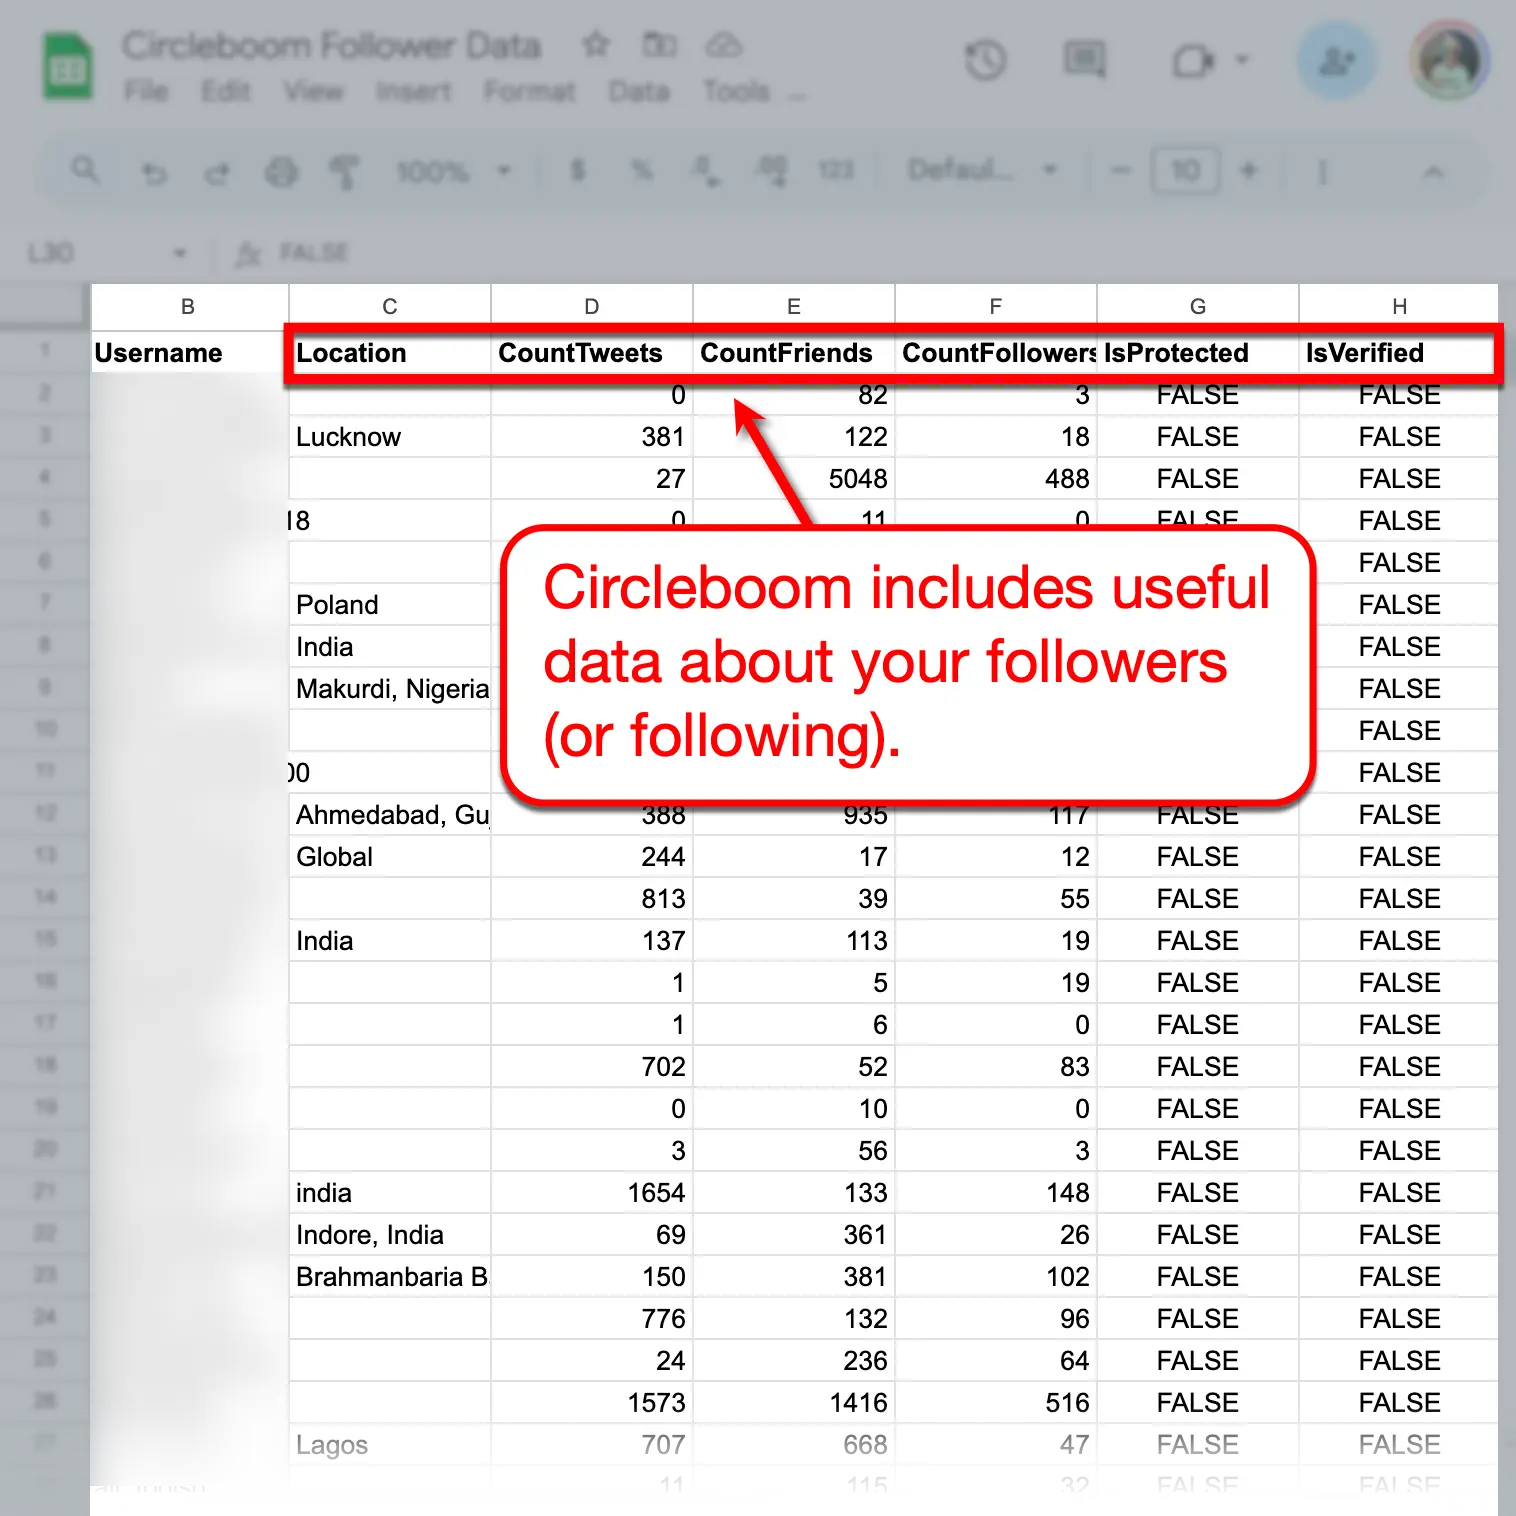Viewport: 1516px width, 1516px height.
Task: Open the Format menu
Action: [530, 92]
